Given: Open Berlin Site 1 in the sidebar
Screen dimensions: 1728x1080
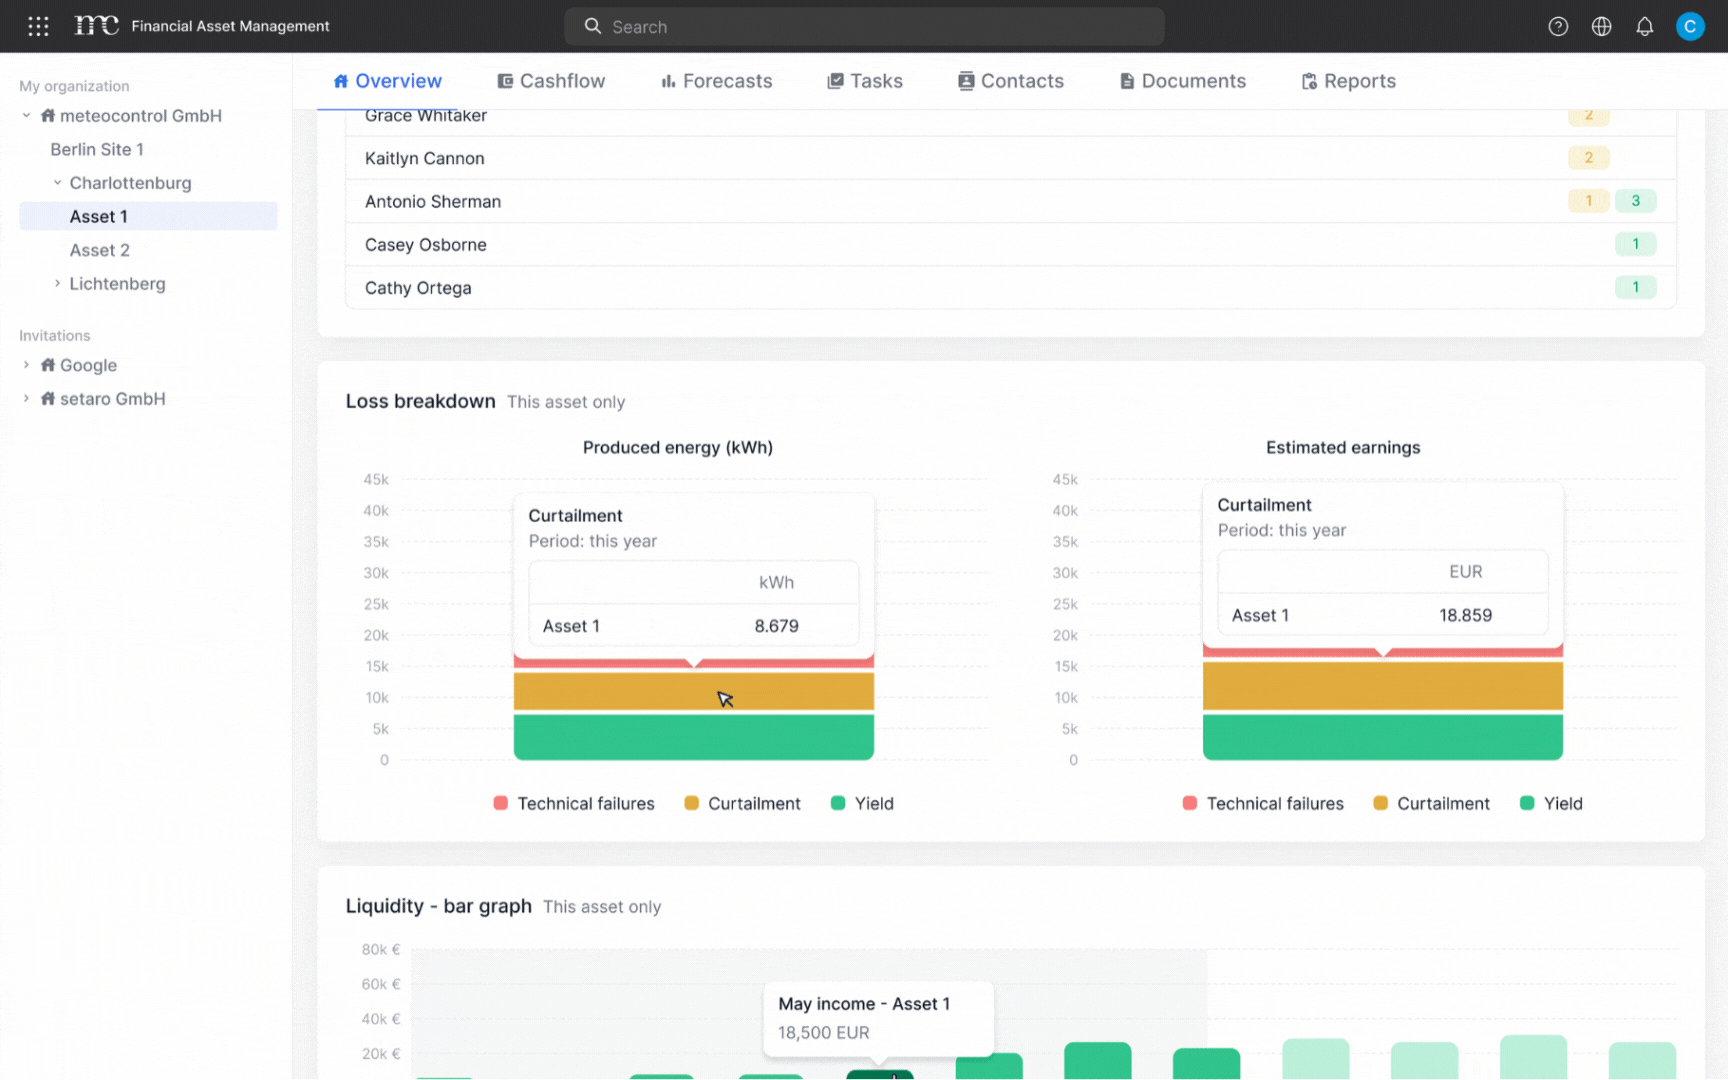Looking at the screenshot, I should [x=97, y=149].
